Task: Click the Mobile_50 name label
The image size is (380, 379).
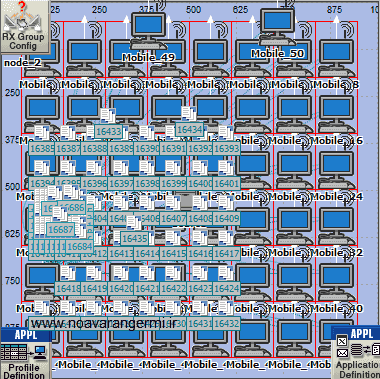Action: (277, 54)
